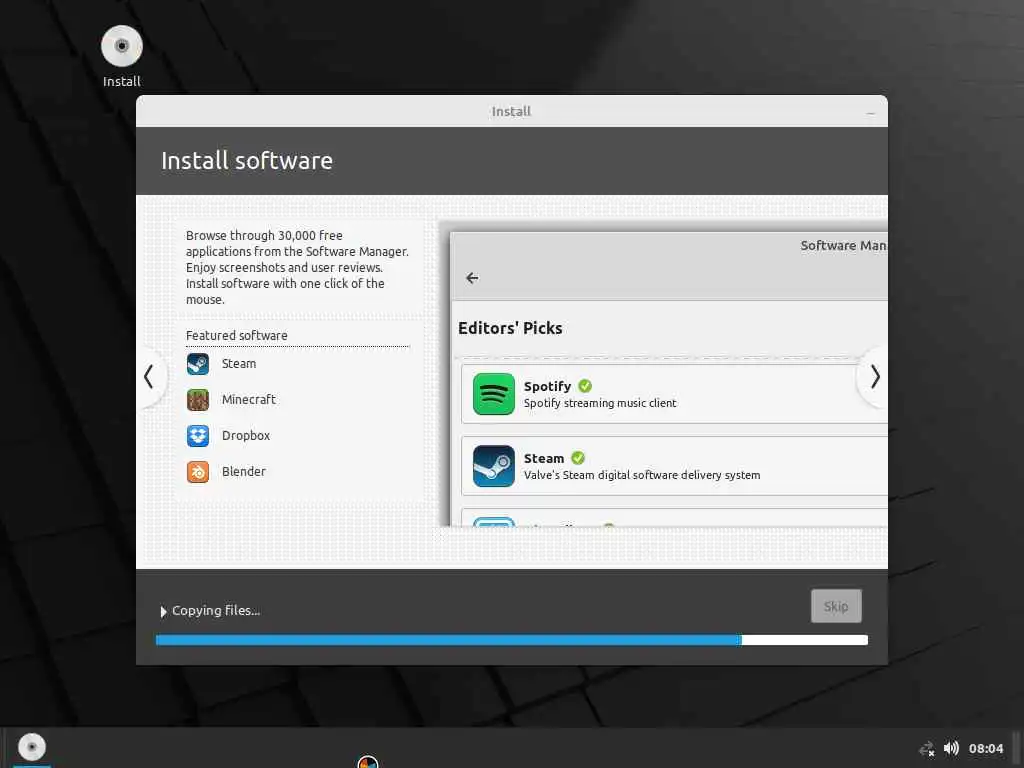This screenshot has height=768, width=1024.
Task: Click the 'Dropbox' label in Featured software
Action: [246, 436]
